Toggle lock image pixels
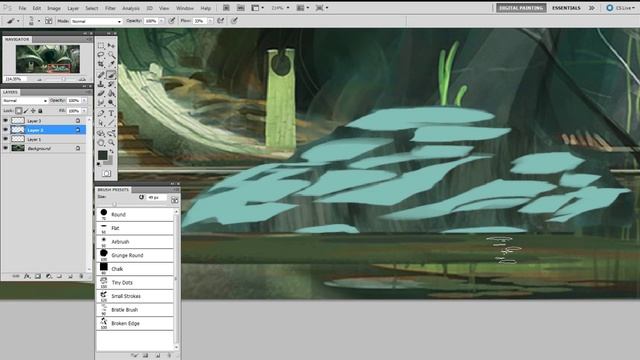 click(x=26, y=111)
